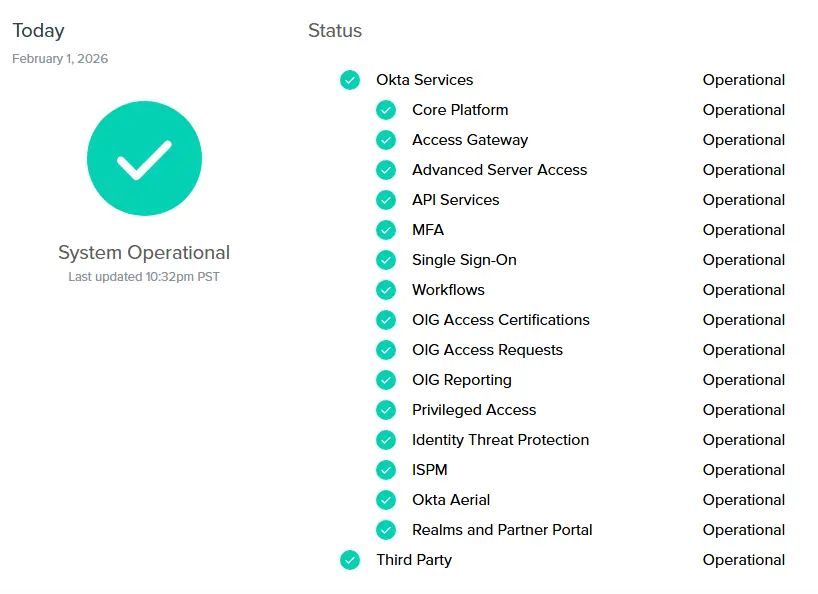Collapse the Third Party status group
Viewport: 818px width, 594px height.
[x=414, y=560]
